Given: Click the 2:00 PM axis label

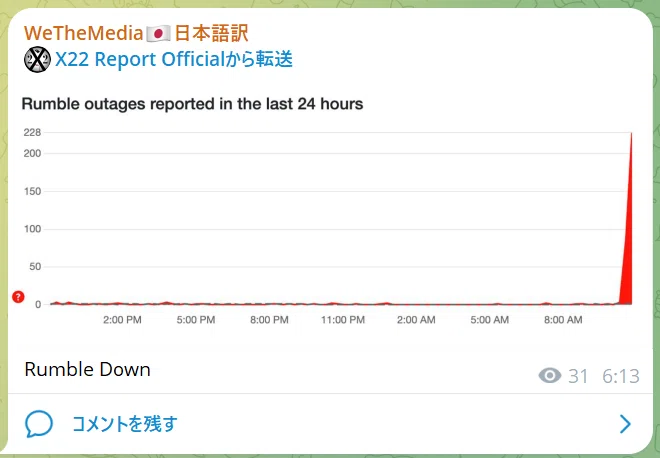Looking at the screenshot, I should coord(122,320).
